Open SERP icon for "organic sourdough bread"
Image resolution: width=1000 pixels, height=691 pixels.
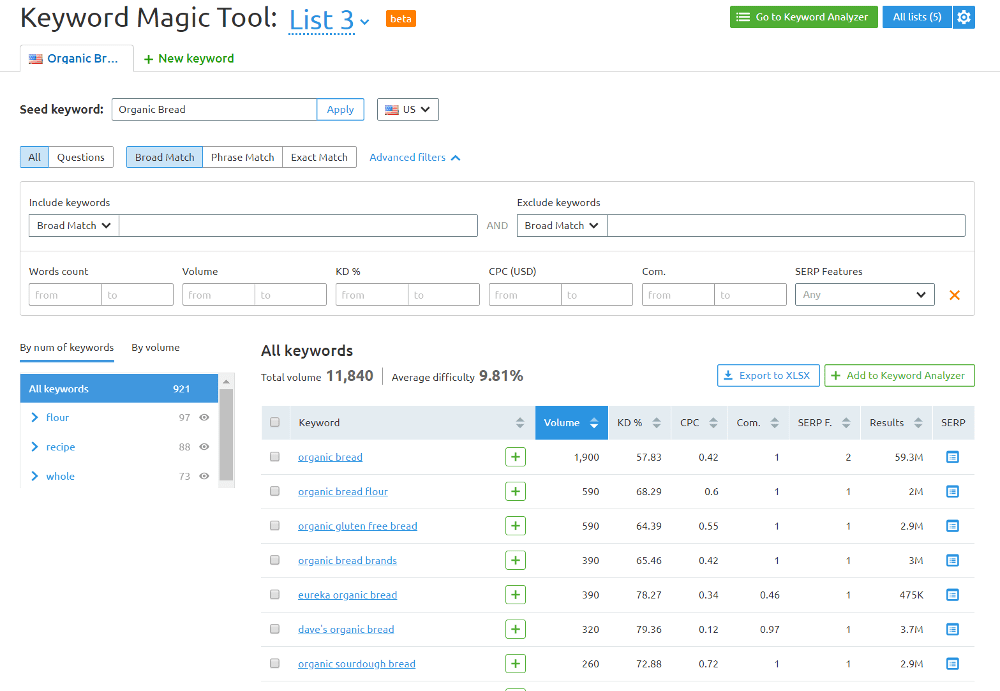(952, 663)
